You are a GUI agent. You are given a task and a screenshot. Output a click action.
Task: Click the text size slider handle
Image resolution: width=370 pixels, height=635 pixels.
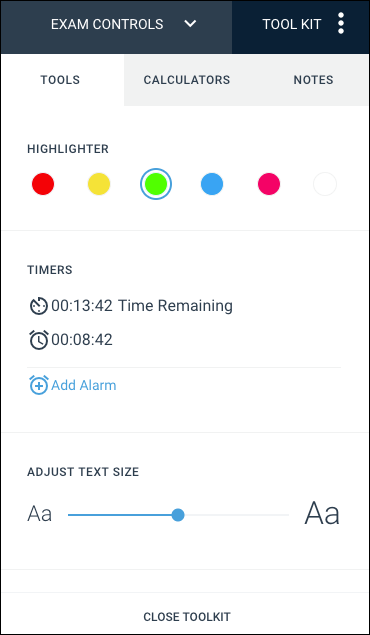point(178,515)
